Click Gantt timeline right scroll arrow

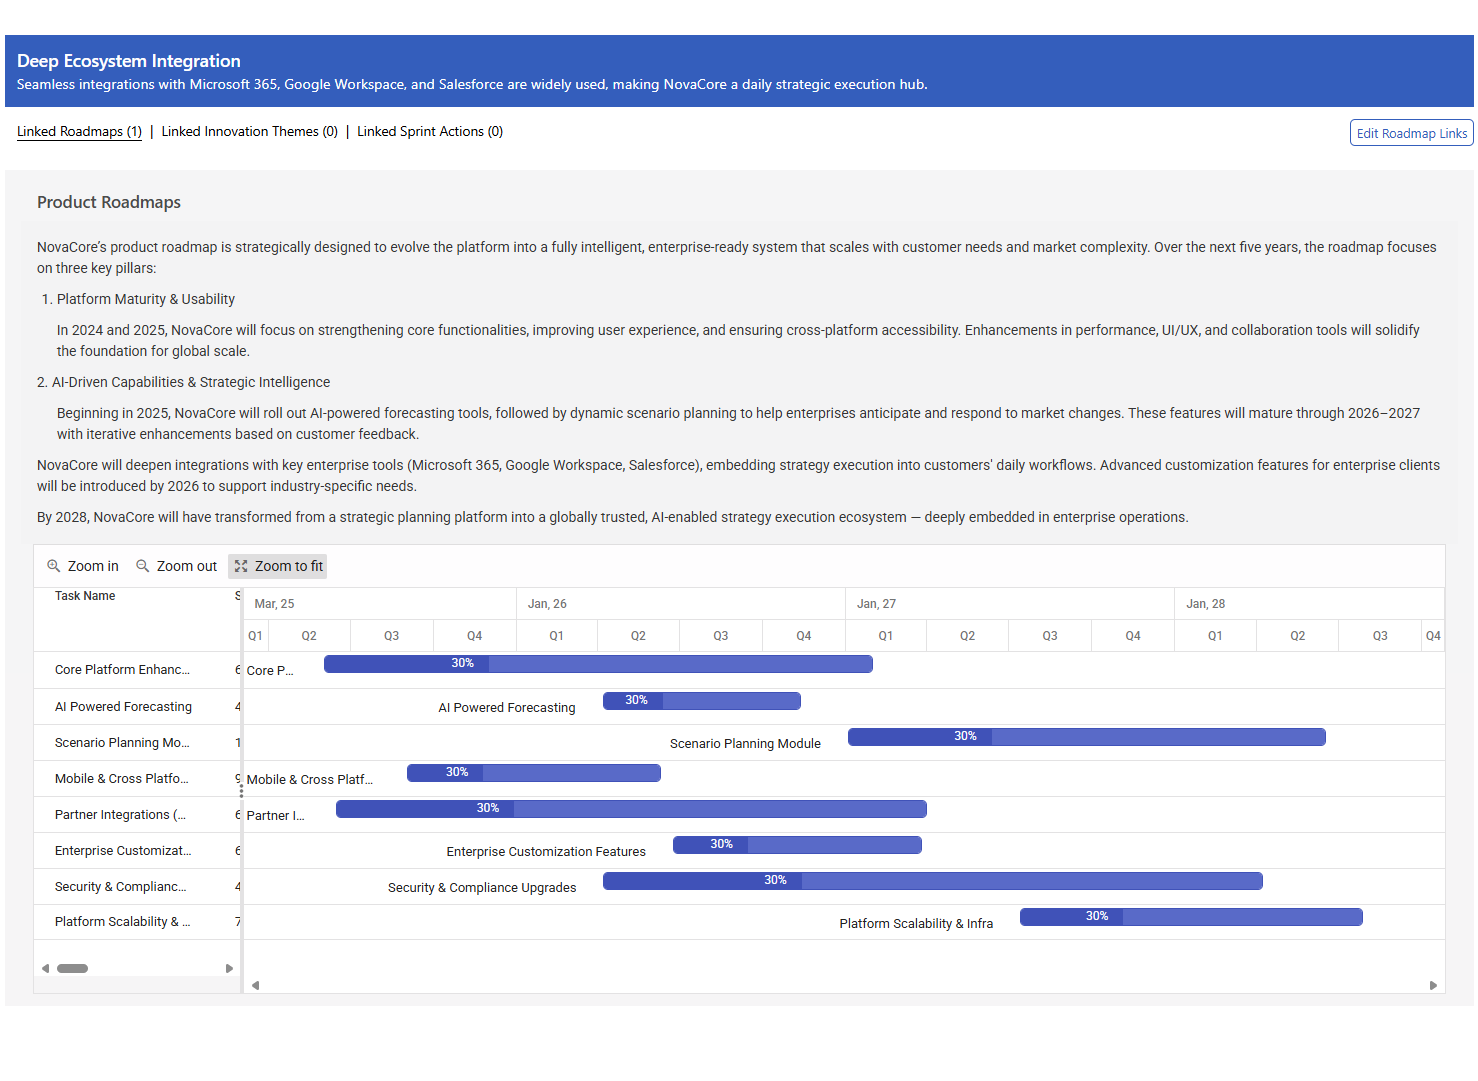click(x=1433, y=985)
